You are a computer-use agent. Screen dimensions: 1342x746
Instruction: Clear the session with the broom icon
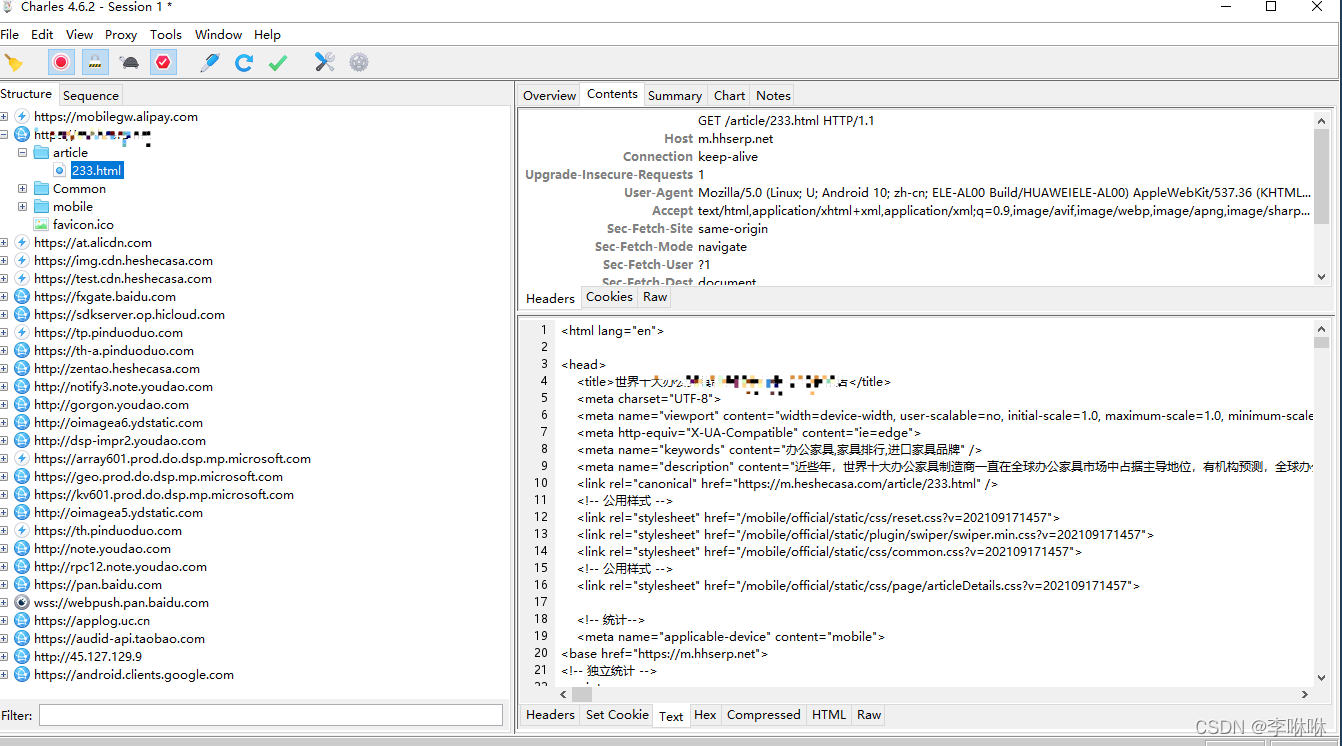point(13,63)
